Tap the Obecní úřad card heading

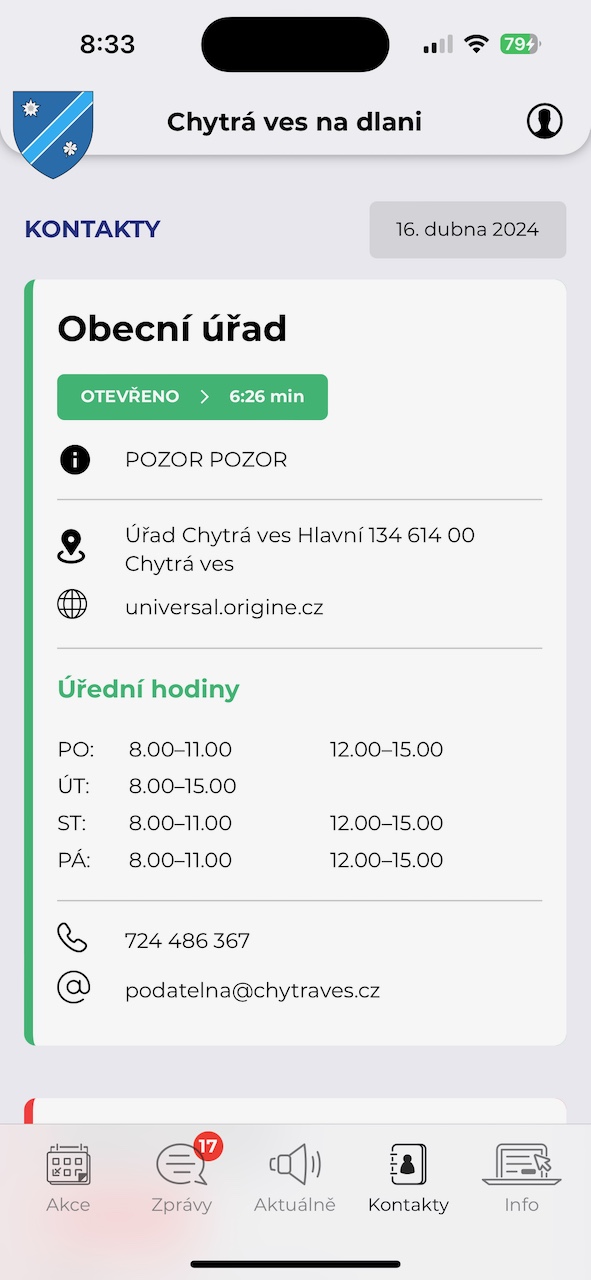(172, 329)
